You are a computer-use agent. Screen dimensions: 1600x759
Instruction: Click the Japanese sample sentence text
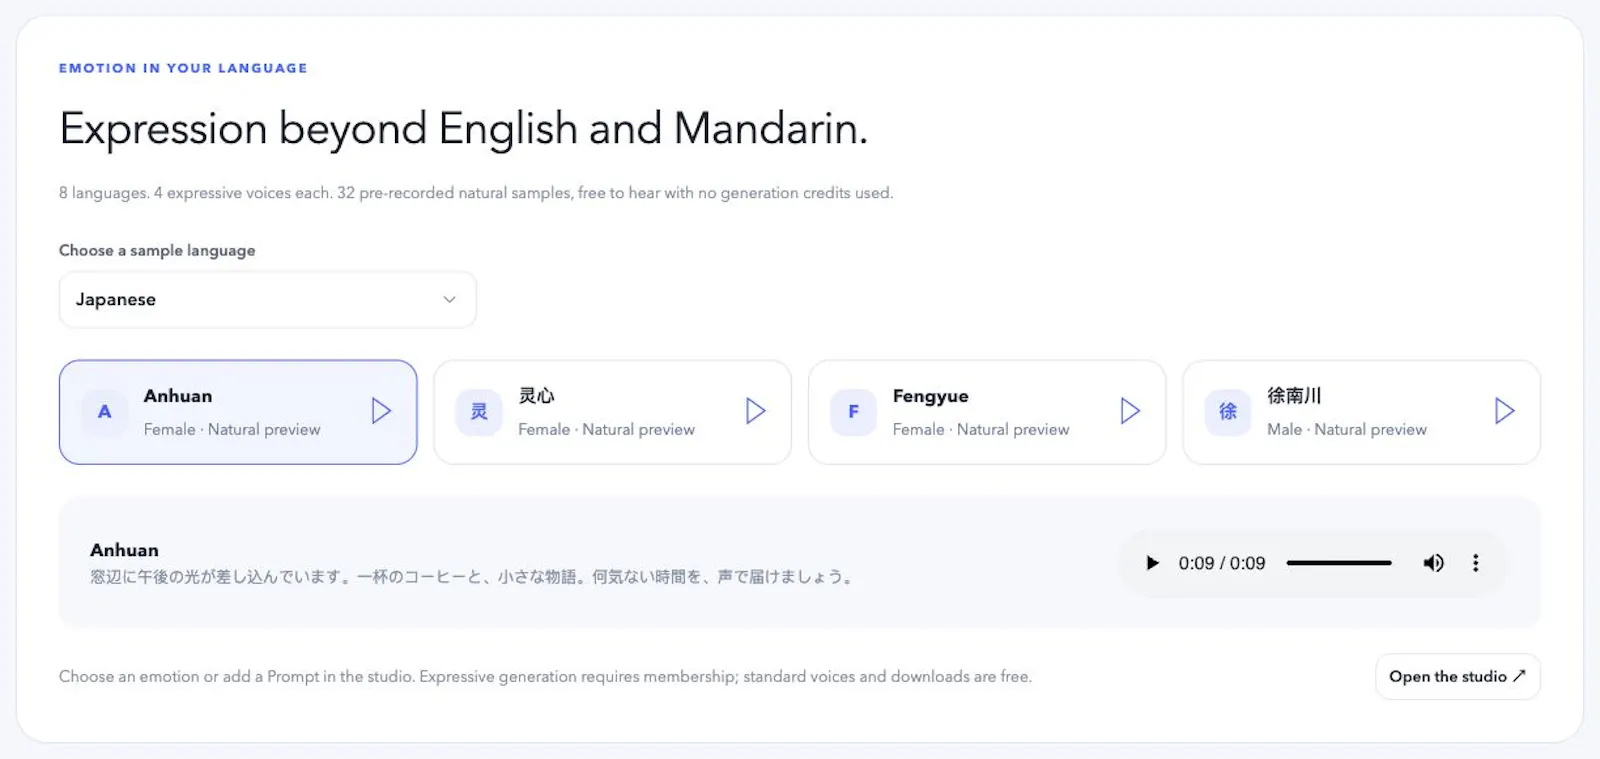pos(472,577)
